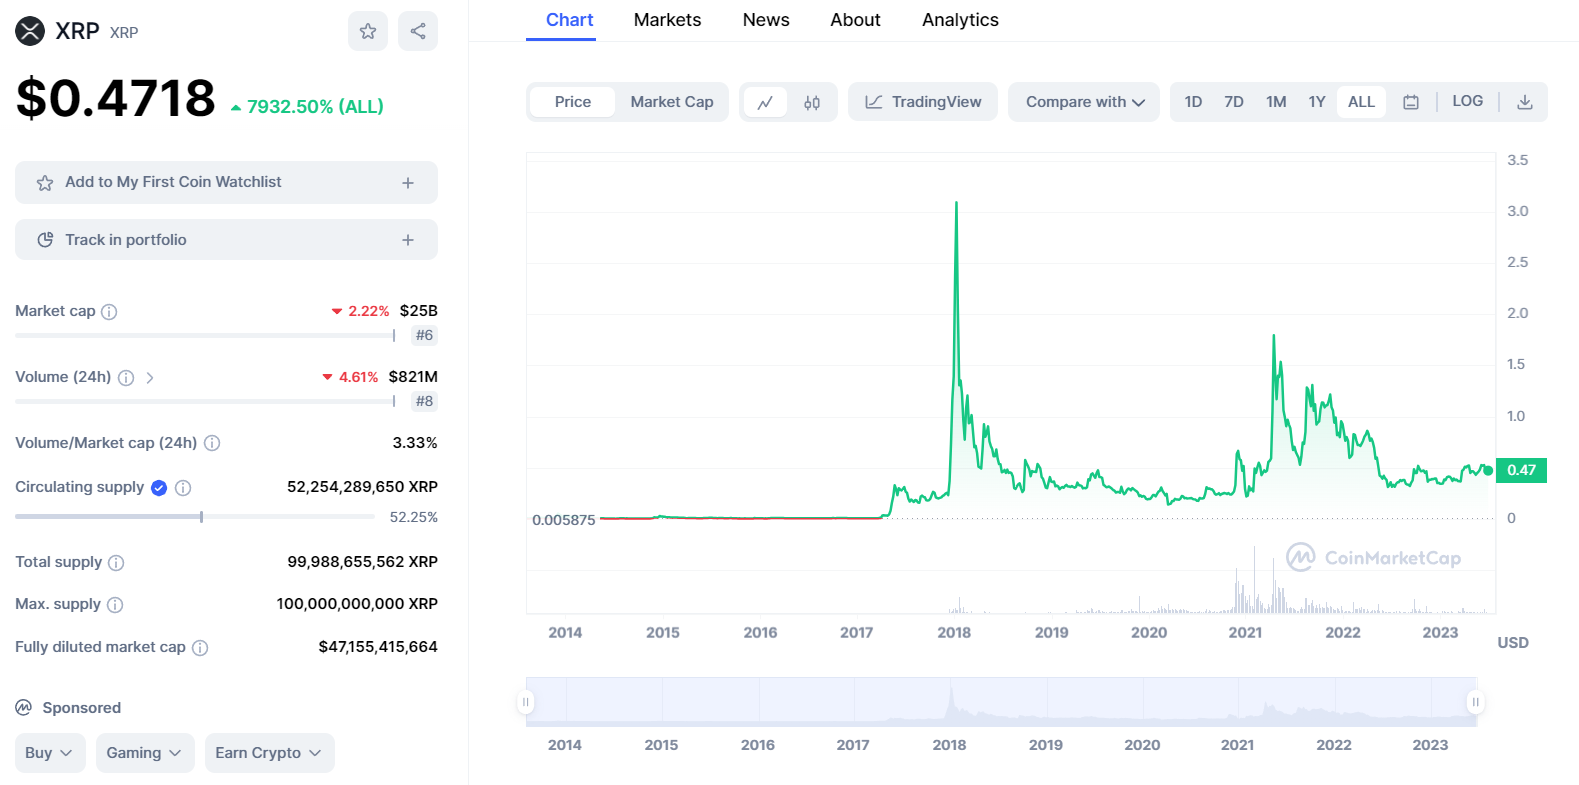Open the Compare with dropdown
Image resolution: width=1579 pixels, height=785 pixels.
[x=1084, y=102]
